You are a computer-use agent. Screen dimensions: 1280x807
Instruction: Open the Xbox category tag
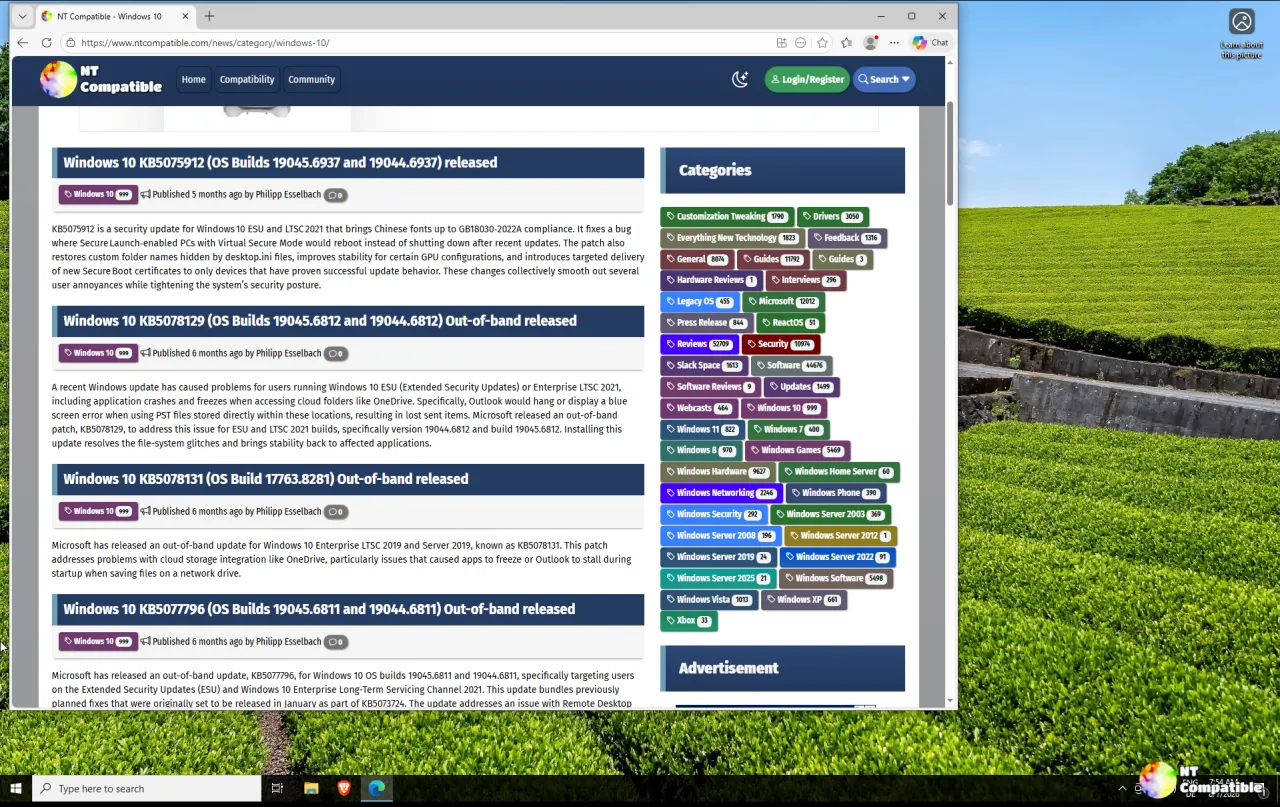click(x=689, y=620)
